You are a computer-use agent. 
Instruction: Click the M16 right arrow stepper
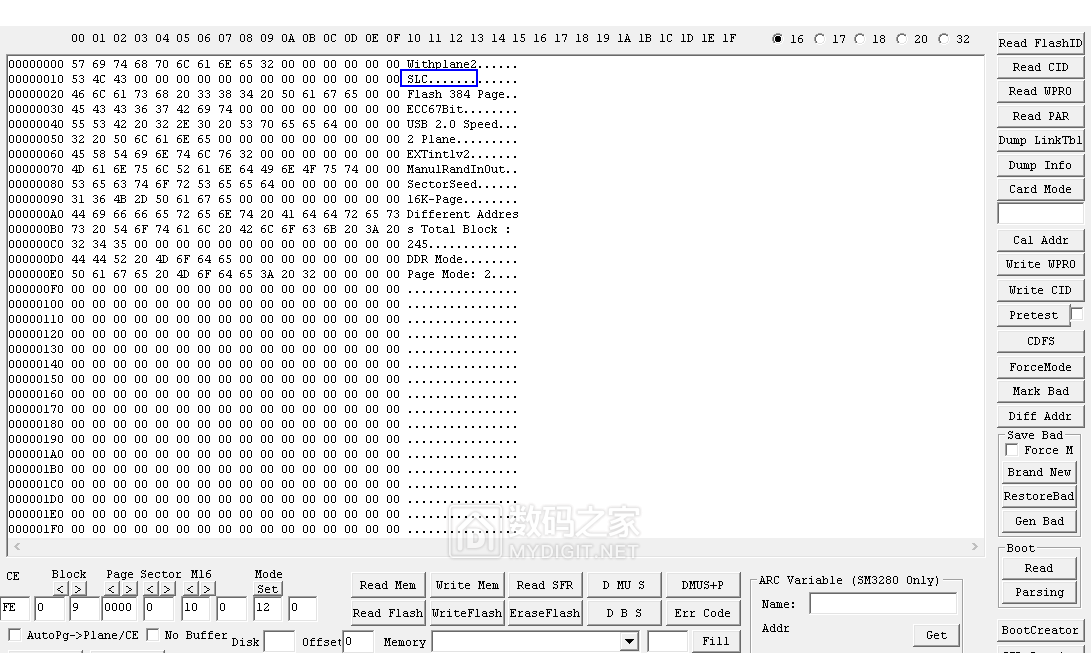pos(208,589)
